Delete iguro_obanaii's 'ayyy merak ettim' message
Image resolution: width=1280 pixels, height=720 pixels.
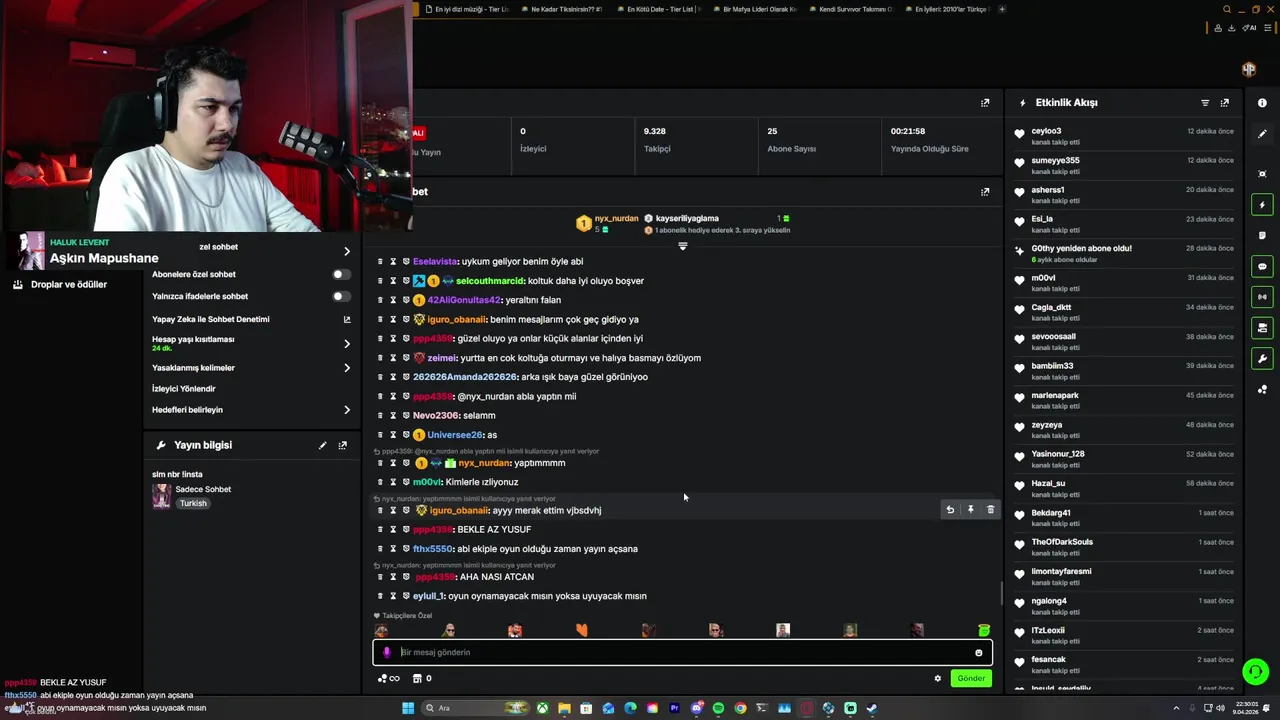(x=991, y=510)
